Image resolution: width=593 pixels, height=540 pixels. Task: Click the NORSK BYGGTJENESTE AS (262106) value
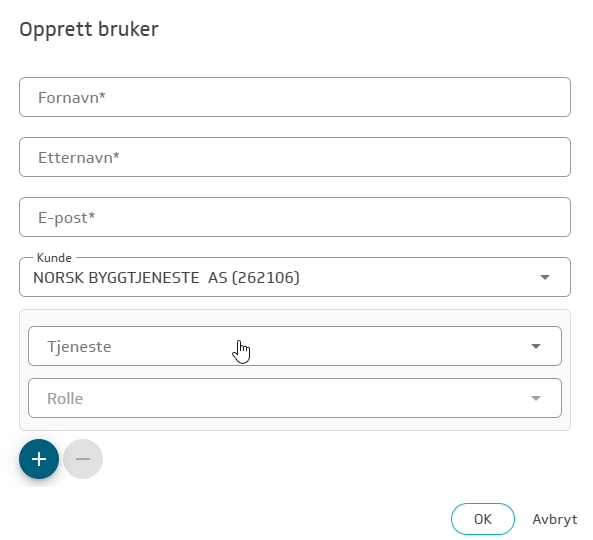(x=166, y=278)
